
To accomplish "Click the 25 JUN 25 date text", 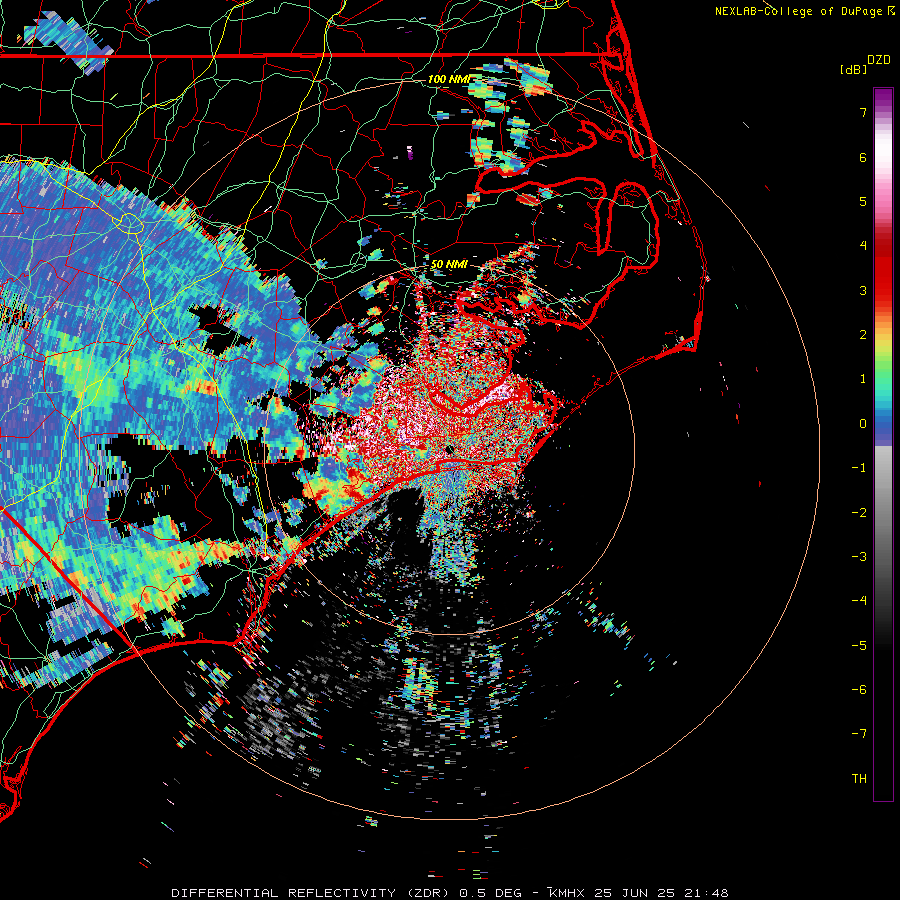I will click(634, 893).
